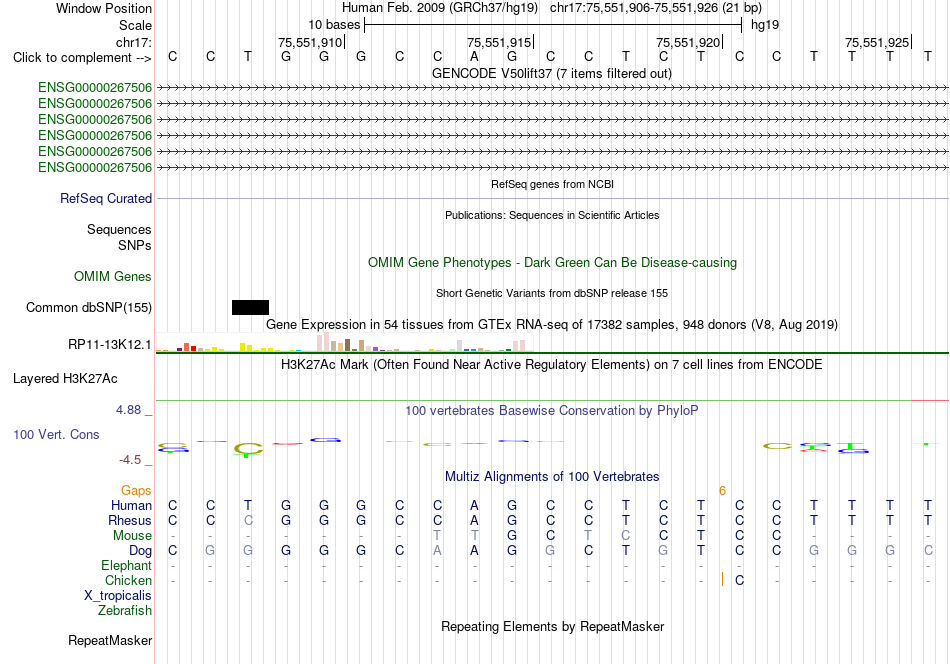
Task: Click 'Multiz Alignments of 100 Vertebrates' title
Action: [x=552, y=476]
